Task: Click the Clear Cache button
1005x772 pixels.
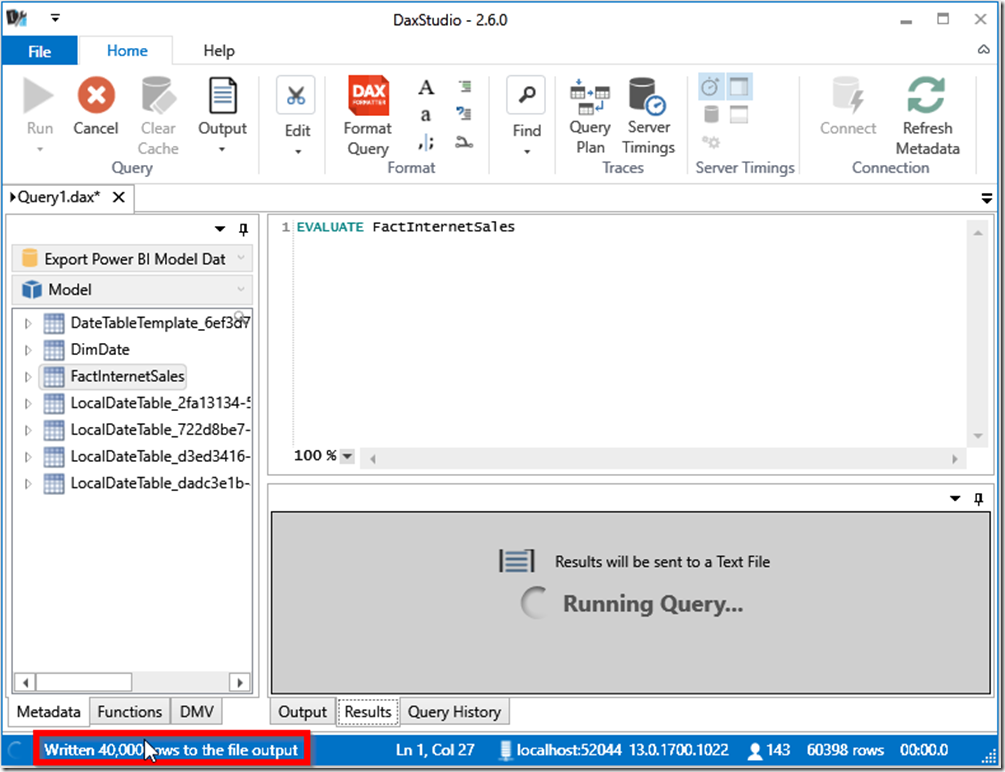Action: (x=158, y=116)
